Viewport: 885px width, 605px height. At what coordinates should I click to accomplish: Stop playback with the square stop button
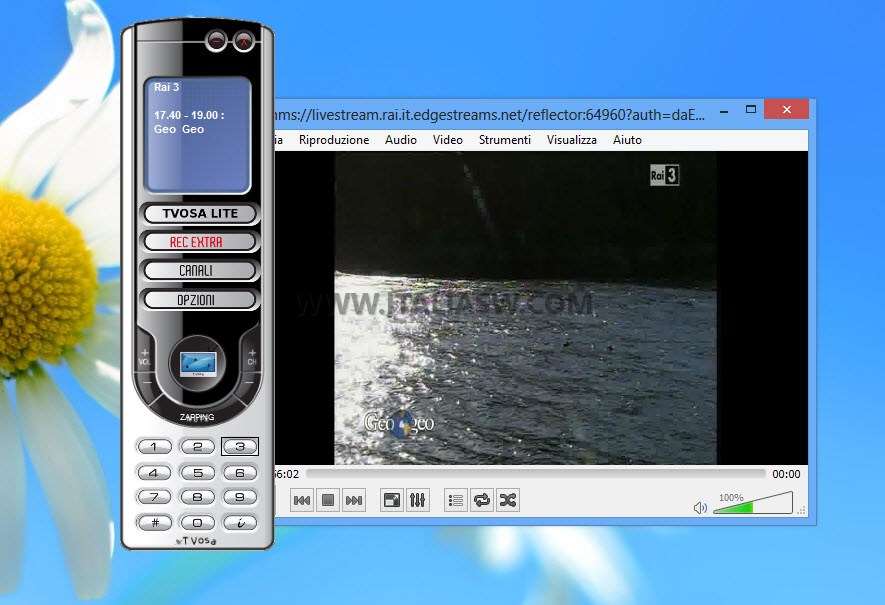(327, 500)
